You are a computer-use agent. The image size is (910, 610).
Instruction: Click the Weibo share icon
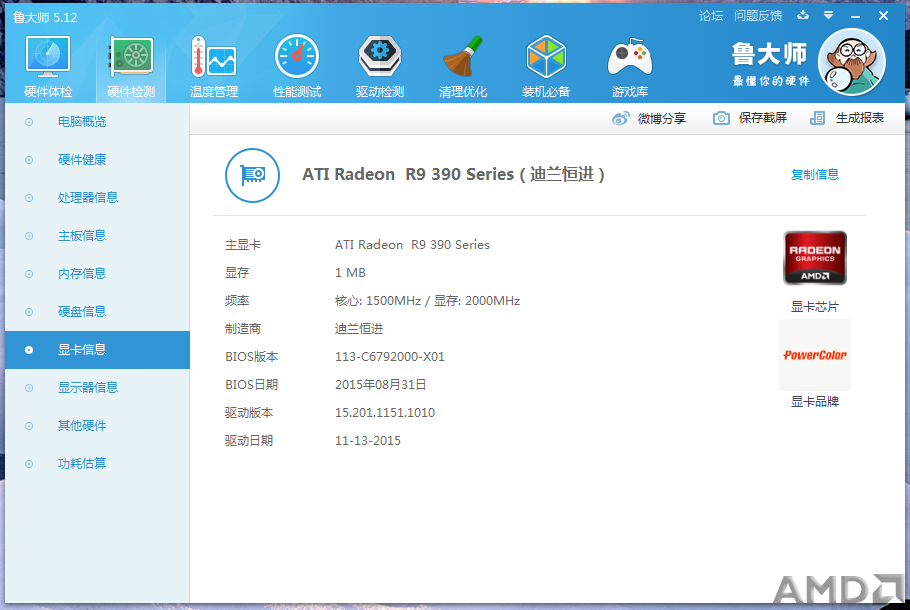point(620,118)
